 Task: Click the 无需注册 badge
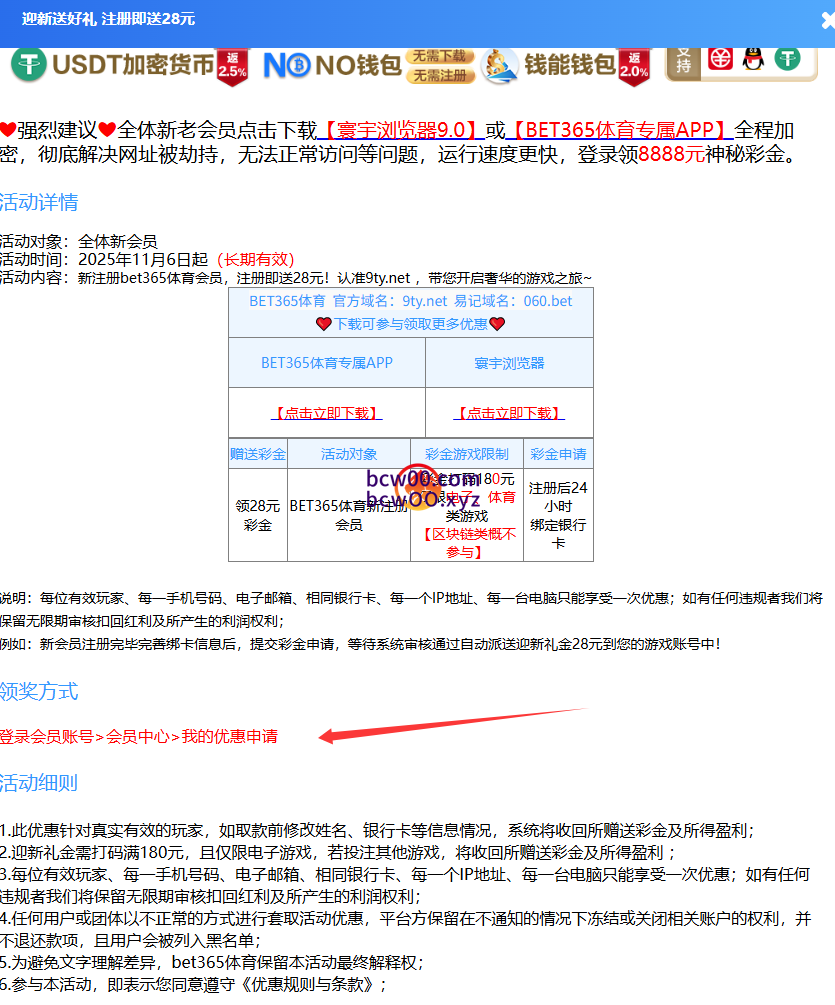(440, 76)
